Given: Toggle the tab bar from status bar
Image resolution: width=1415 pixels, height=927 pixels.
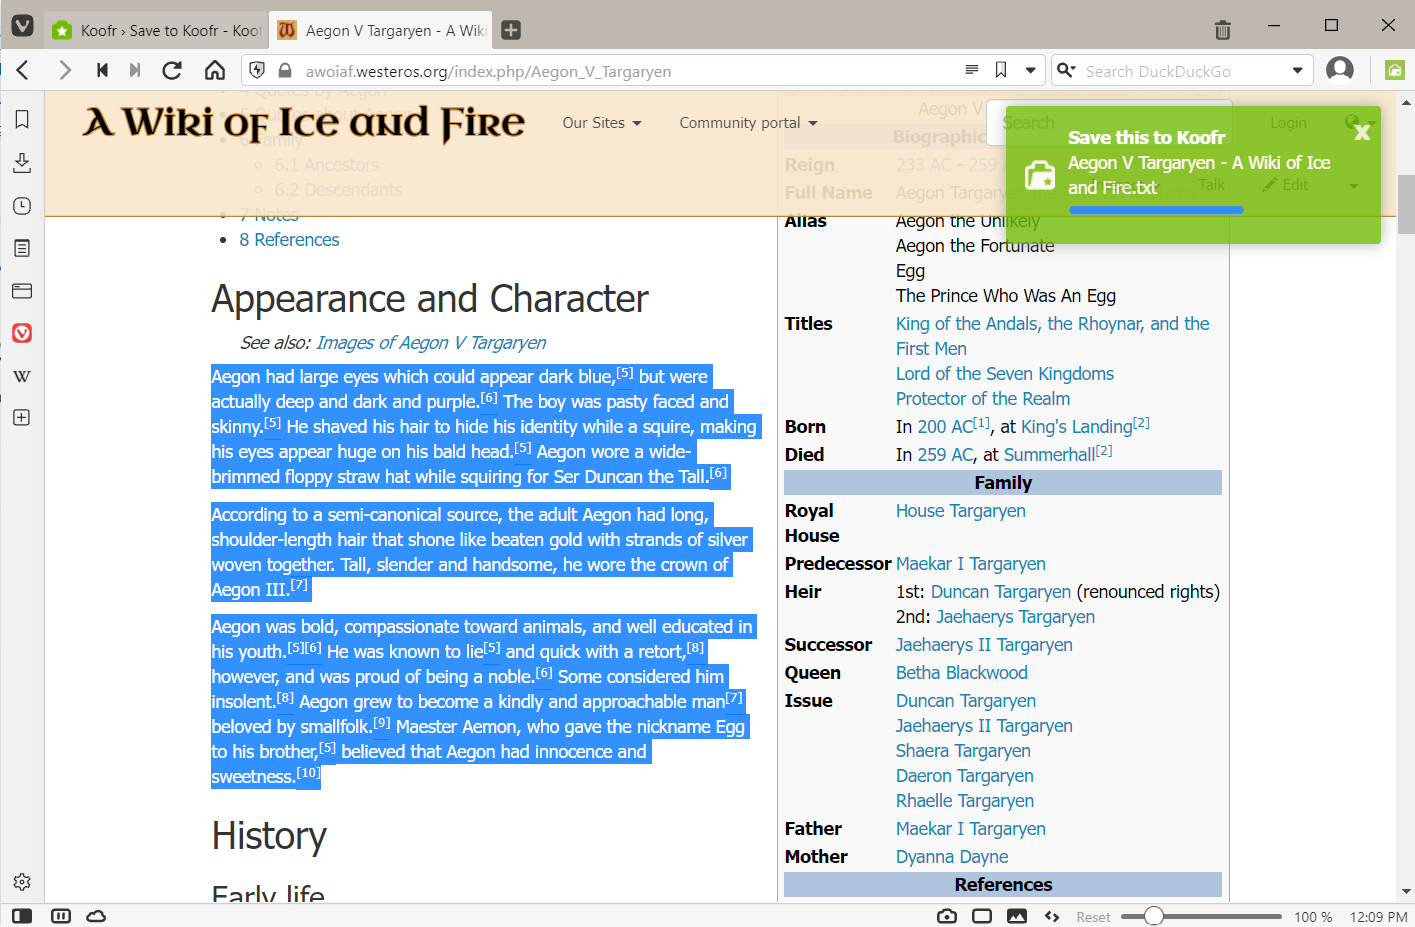Looking at the screenshot, I should [982, 916].
